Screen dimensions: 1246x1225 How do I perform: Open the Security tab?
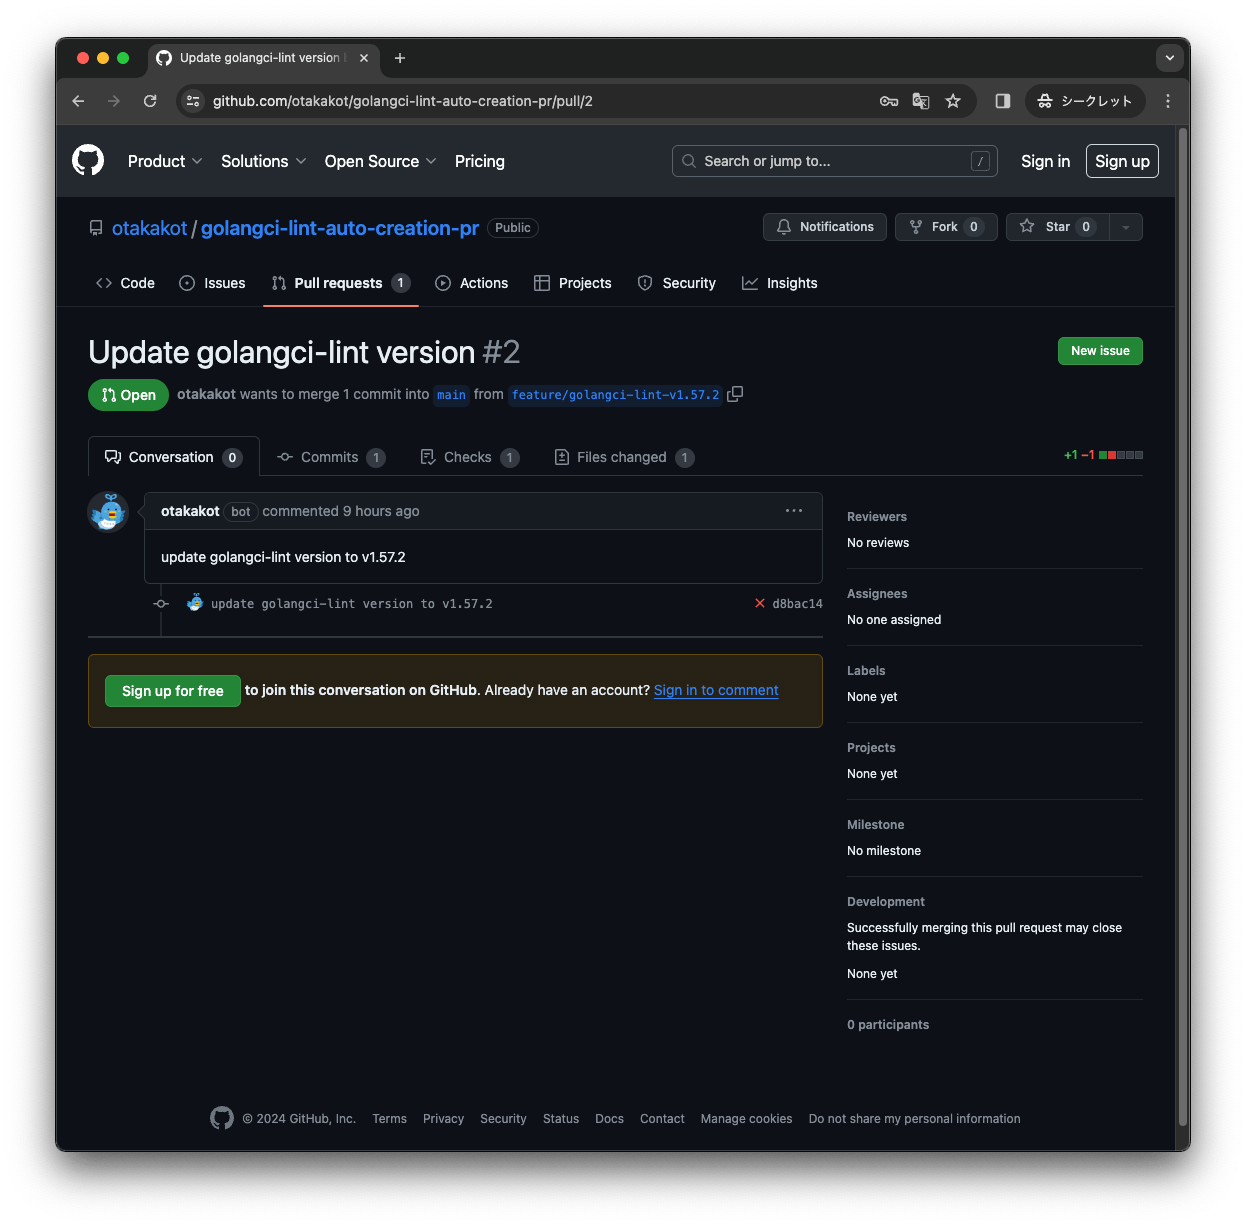click(x=677, y=283)
